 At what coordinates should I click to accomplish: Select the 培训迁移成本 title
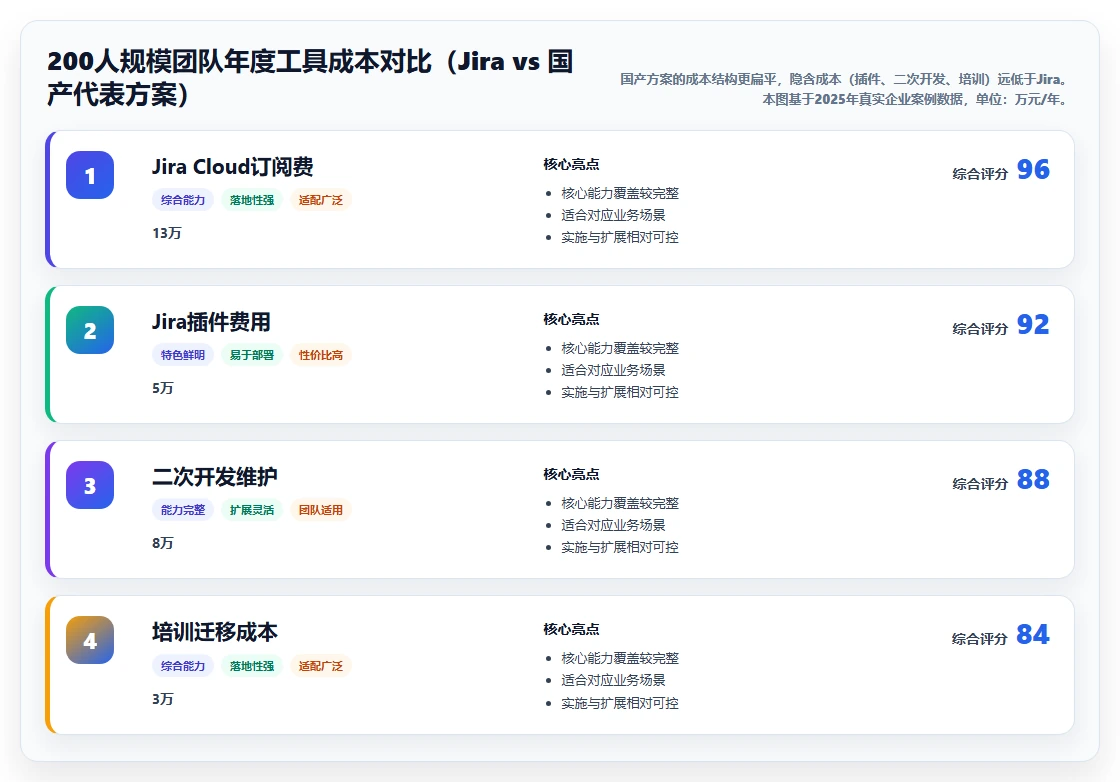215,631
